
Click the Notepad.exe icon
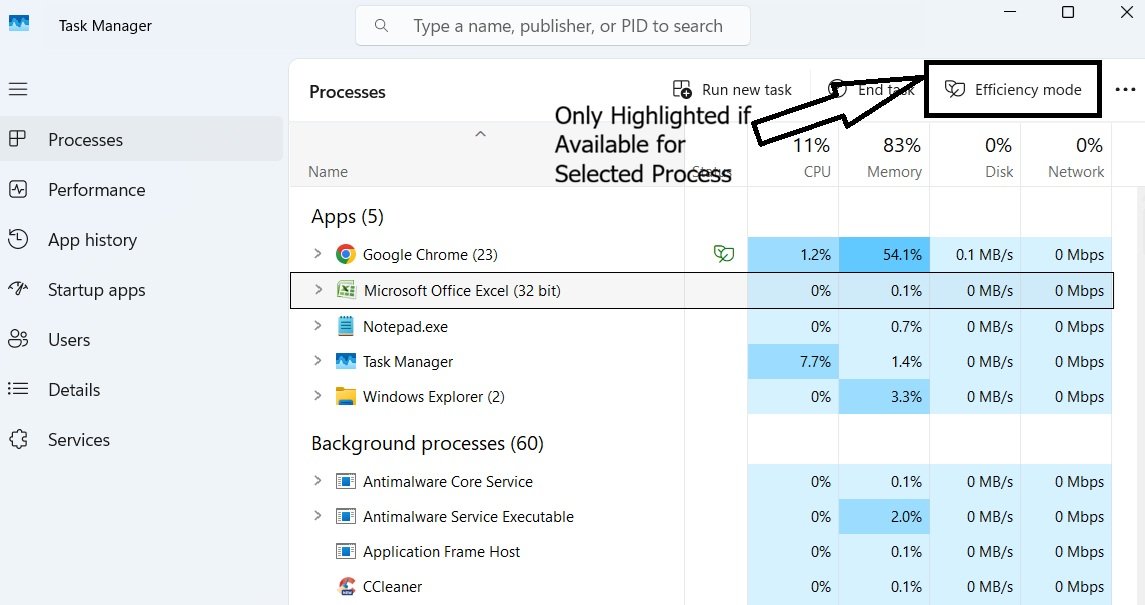click(x=345, y=325)
